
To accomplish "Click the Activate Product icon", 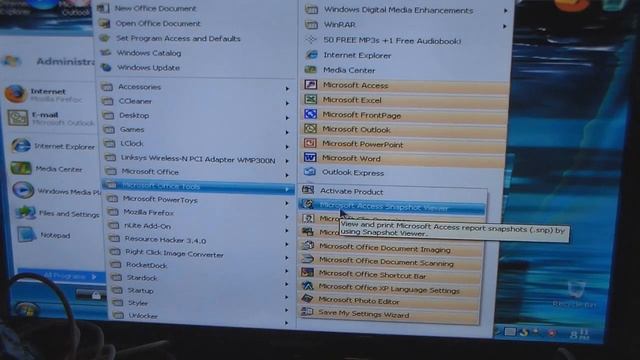I will click(x=308, y=190).
